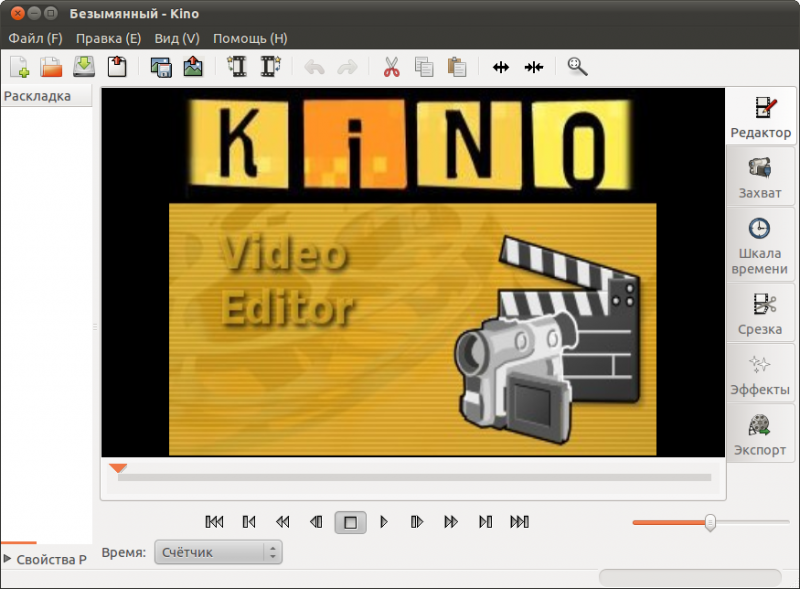Open the Экспорт tab
Image resolution: width=800 pixels, height=589 pixels.
(760, 434)
